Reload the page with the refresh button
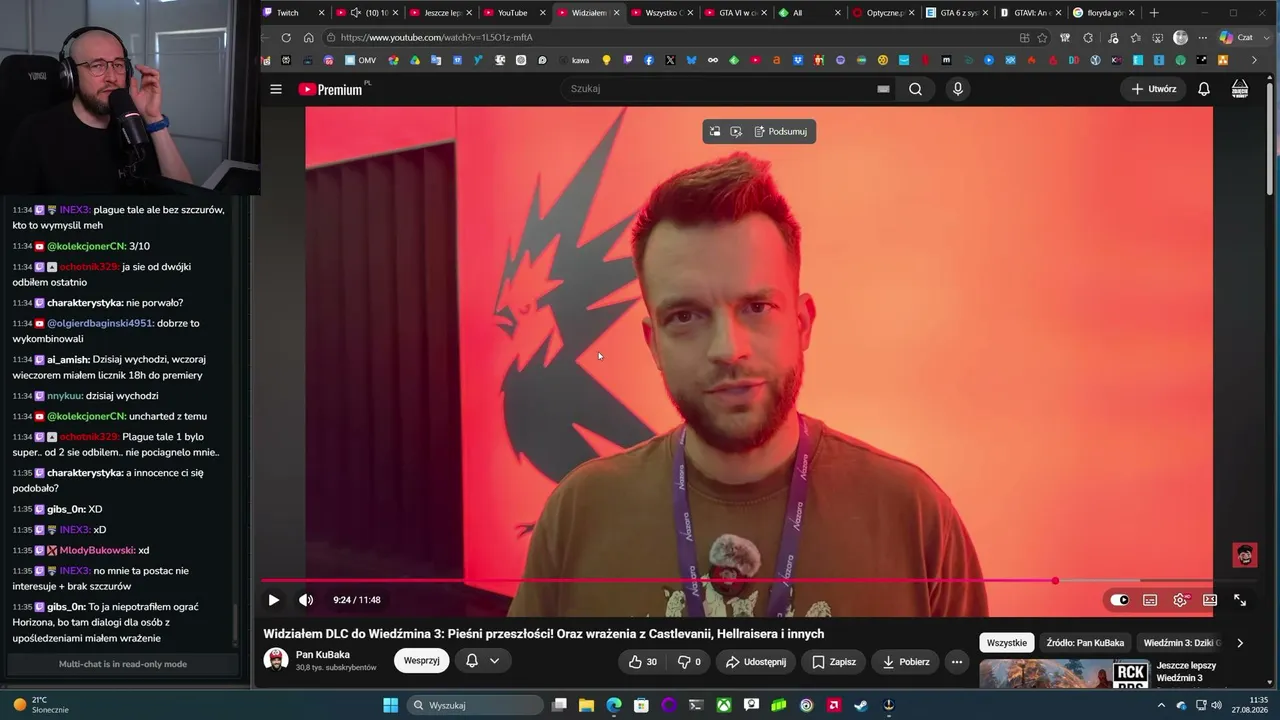The width and height of the screenshot is (1280, 720). (x=286, y=38)
